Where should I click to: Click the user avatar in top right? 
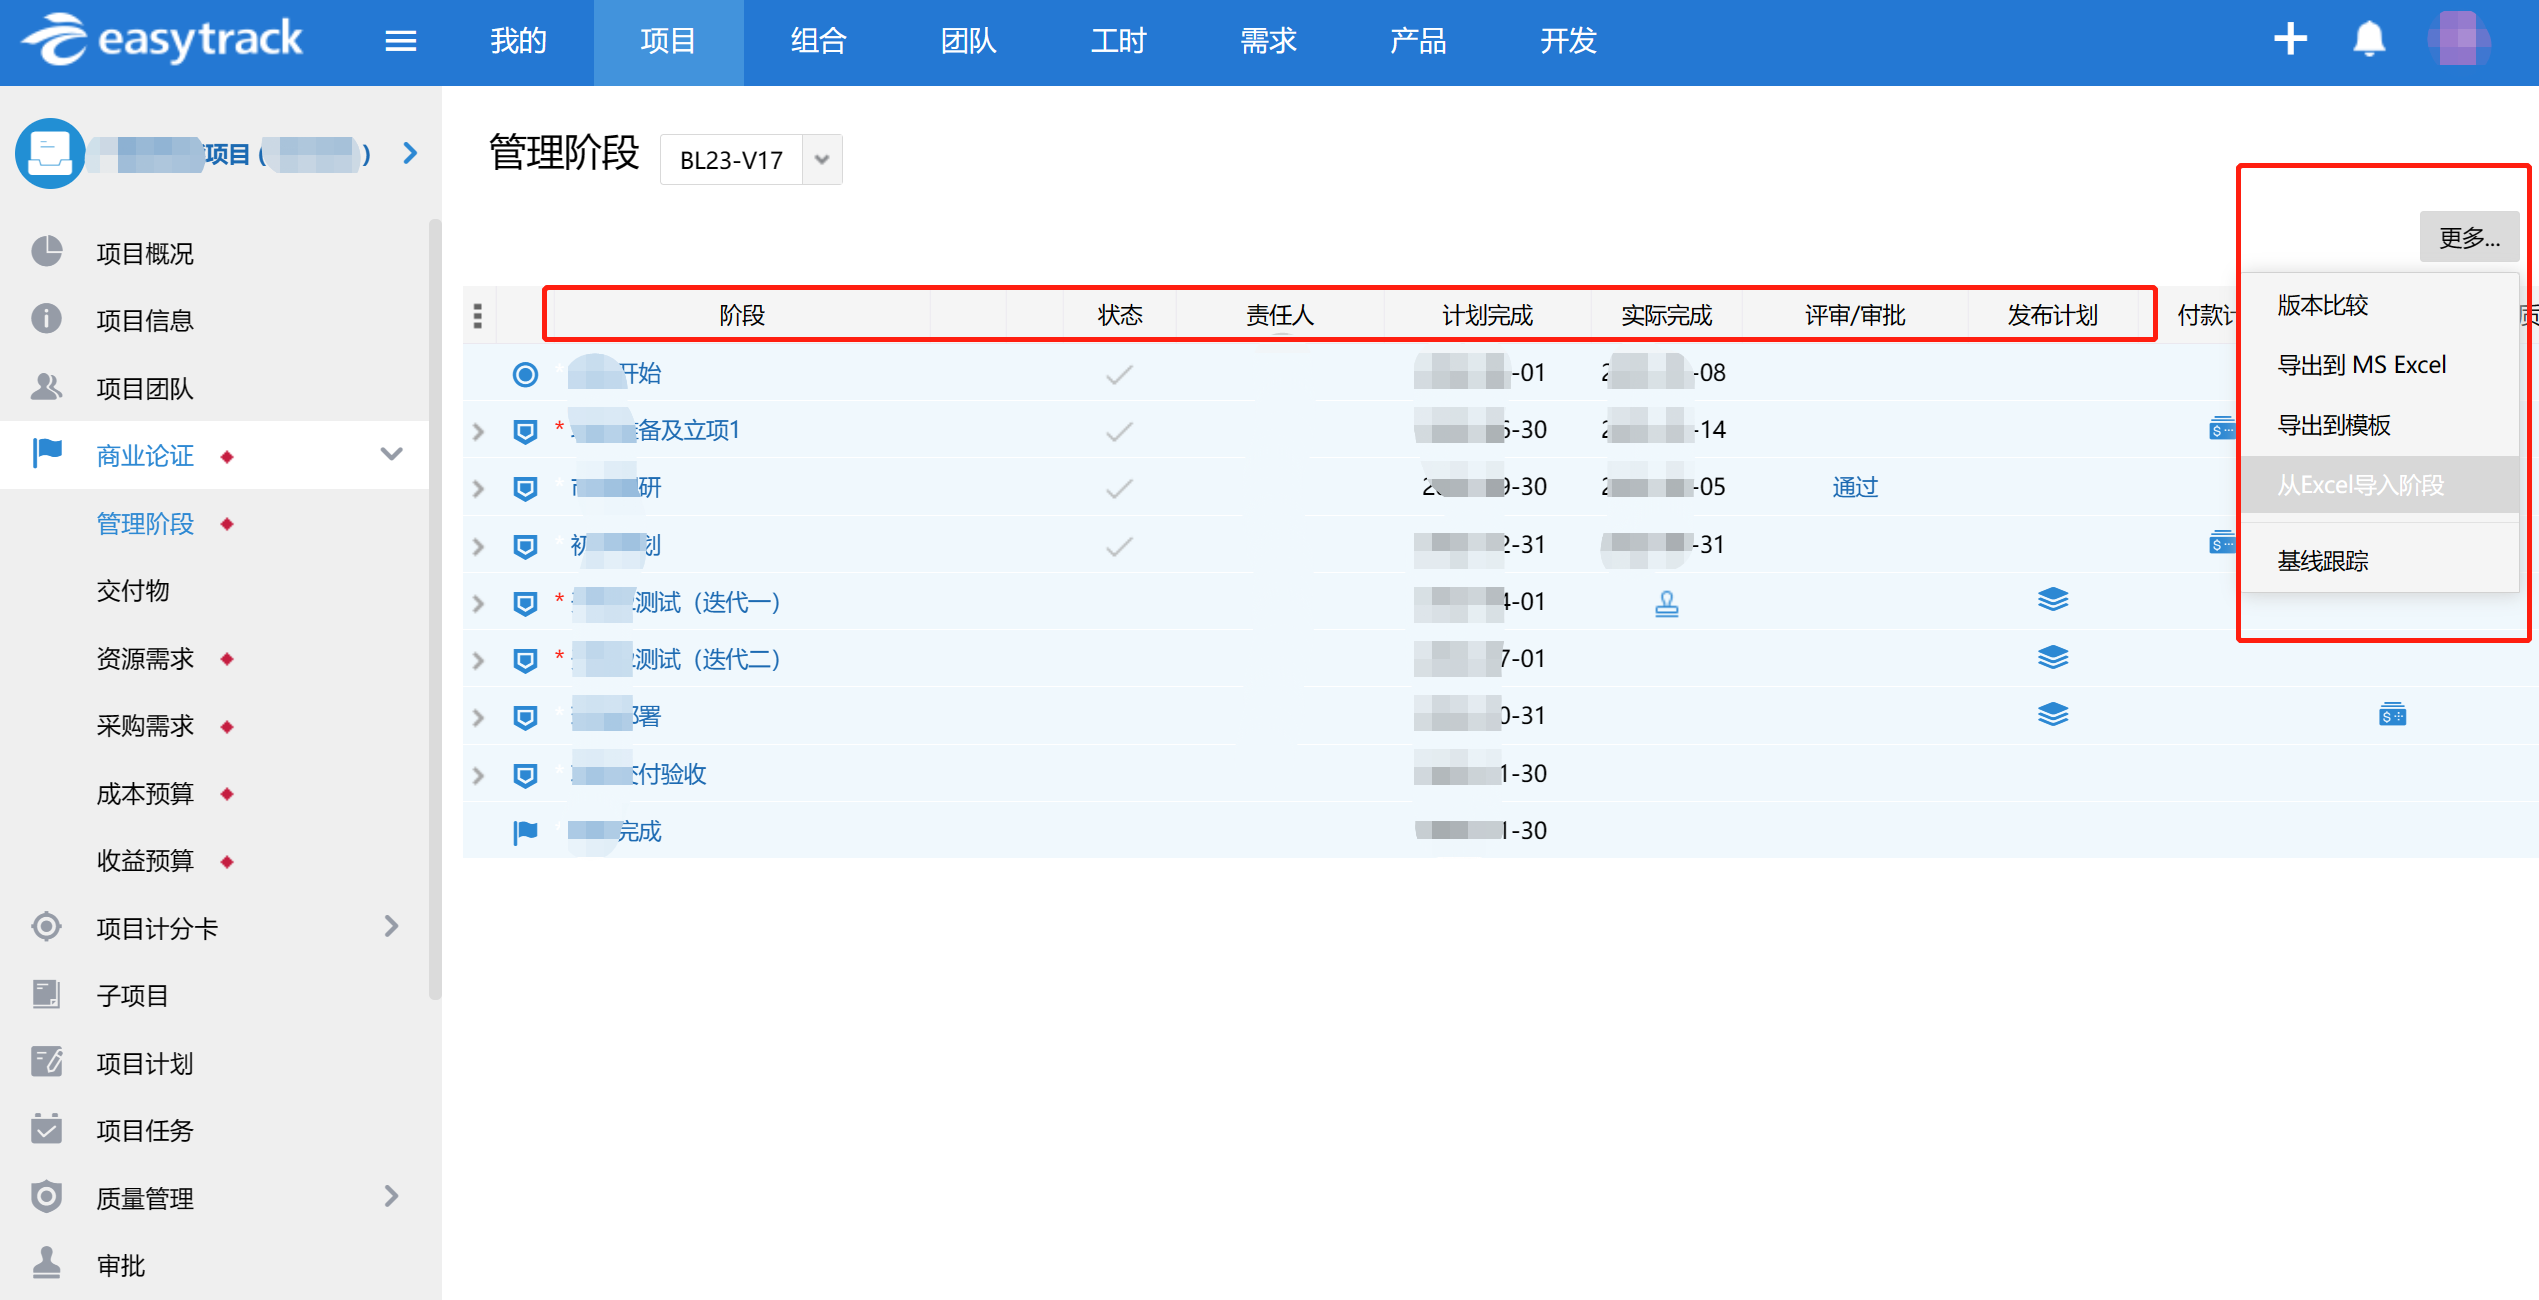[2458, 40]
